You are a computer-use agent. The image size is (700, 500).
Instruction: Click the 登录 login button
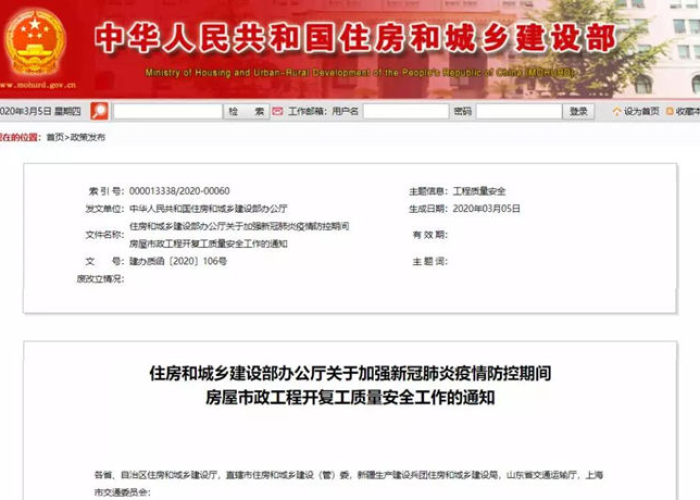[578, 111]
